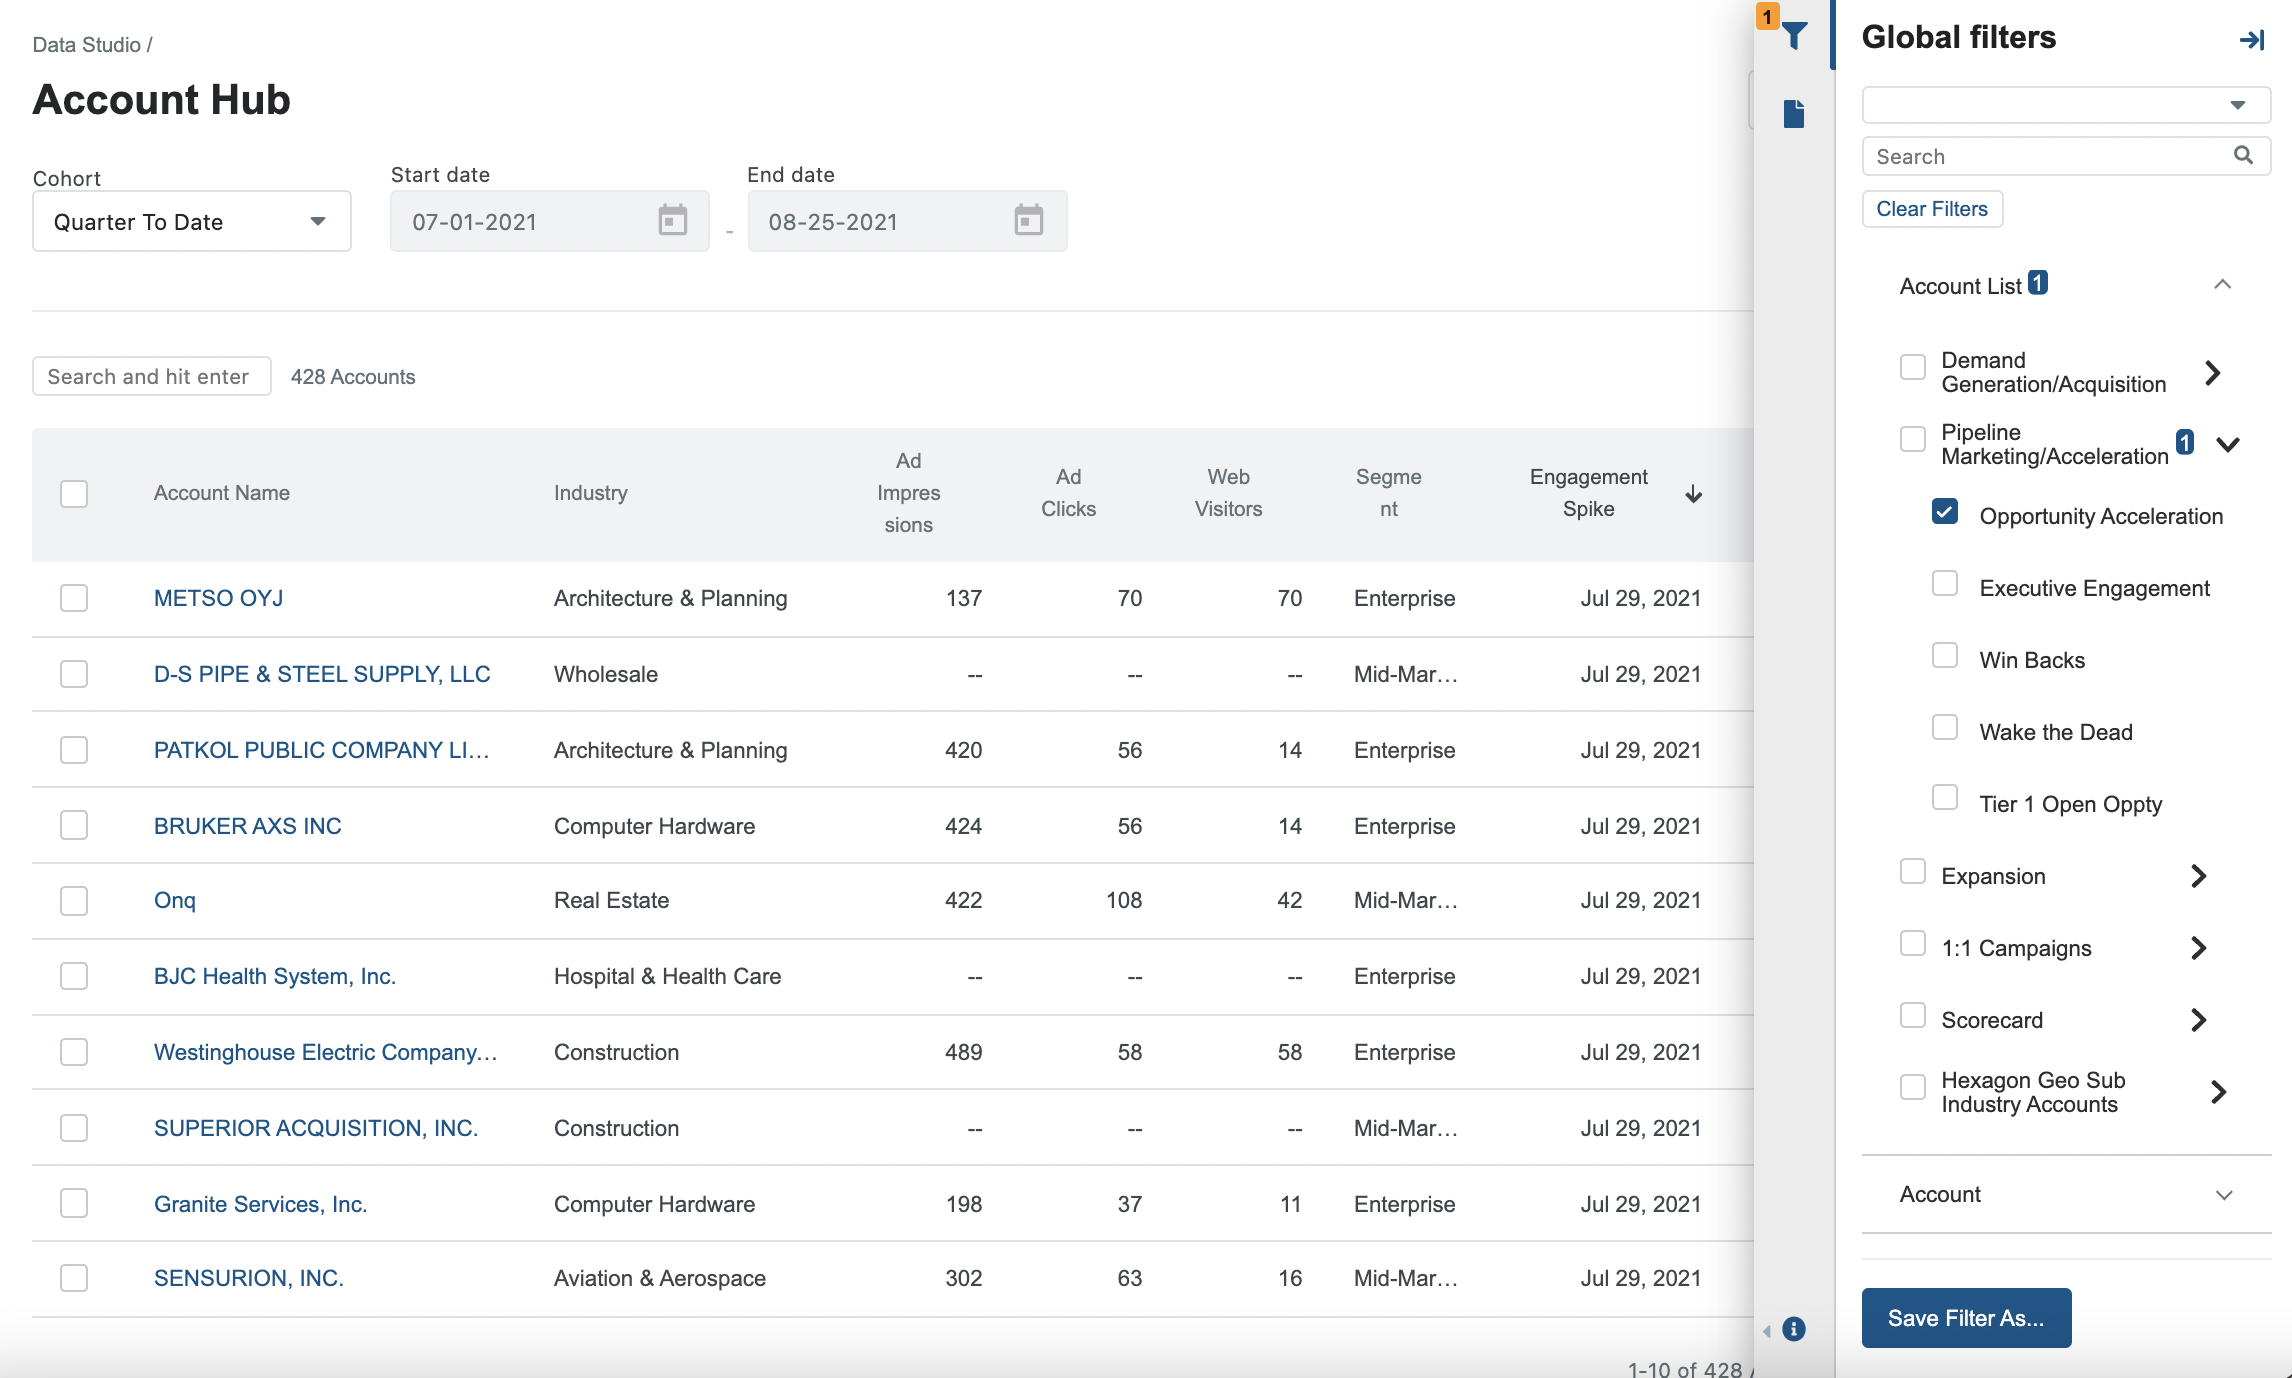This screenshot has height=1378, width=2292.
Task: Click the global filters Search field
Action: [x=2066, y=156]
